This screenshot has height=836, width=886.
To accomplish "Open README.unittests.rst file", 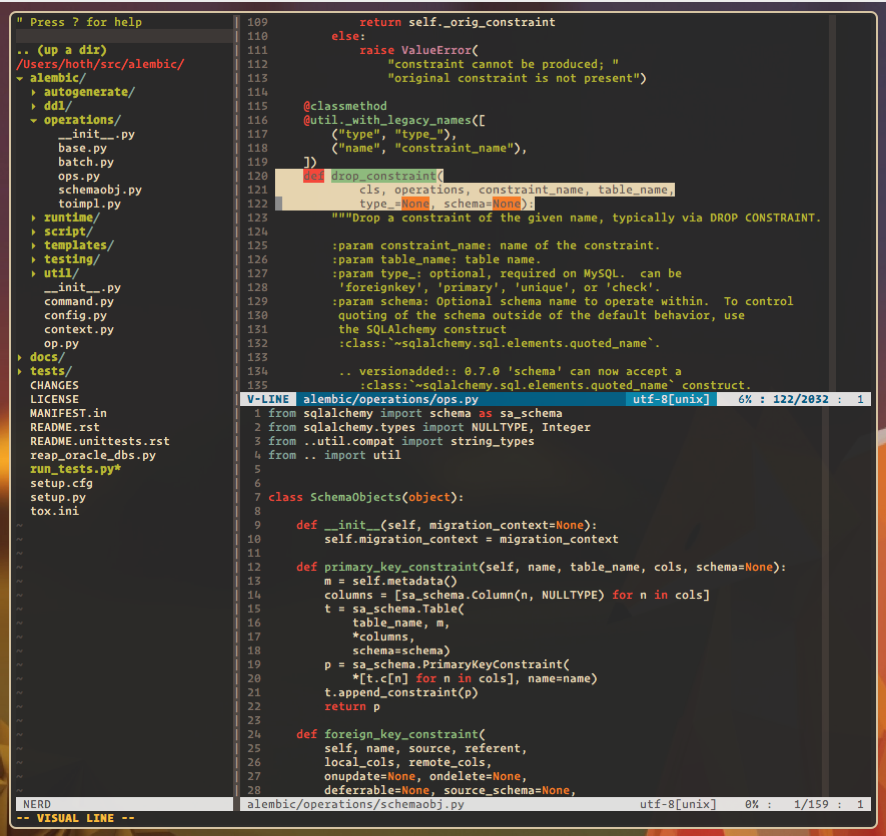I will click(100, 441).
